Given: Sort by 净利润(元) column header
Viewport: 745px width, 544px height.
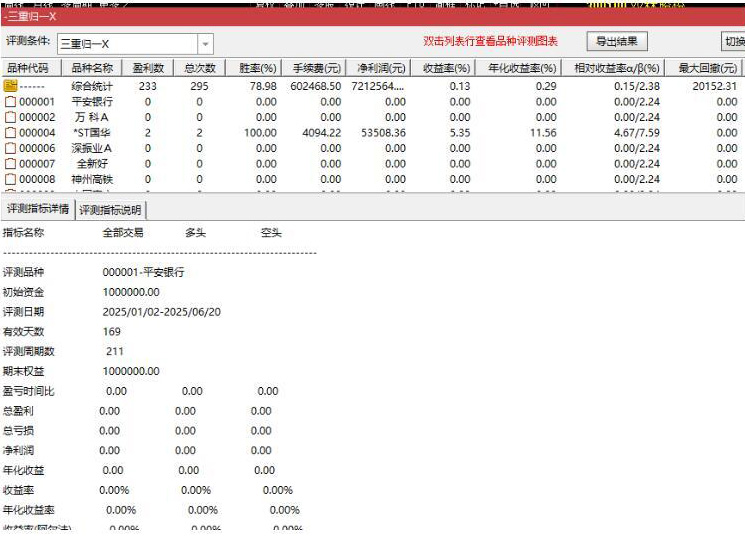Looking at the screenshot, I should [378, 68].
